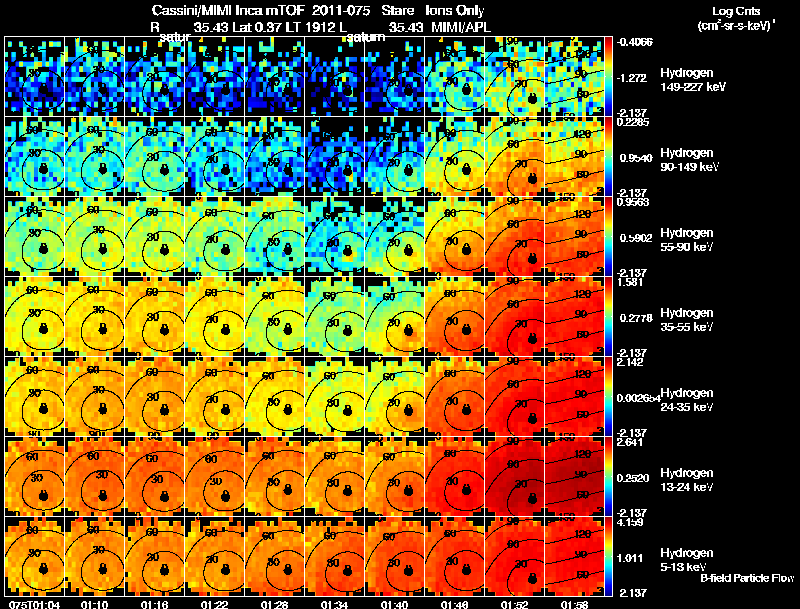
Task: Click the 0.5902 colorbar value
Action: 636,238
